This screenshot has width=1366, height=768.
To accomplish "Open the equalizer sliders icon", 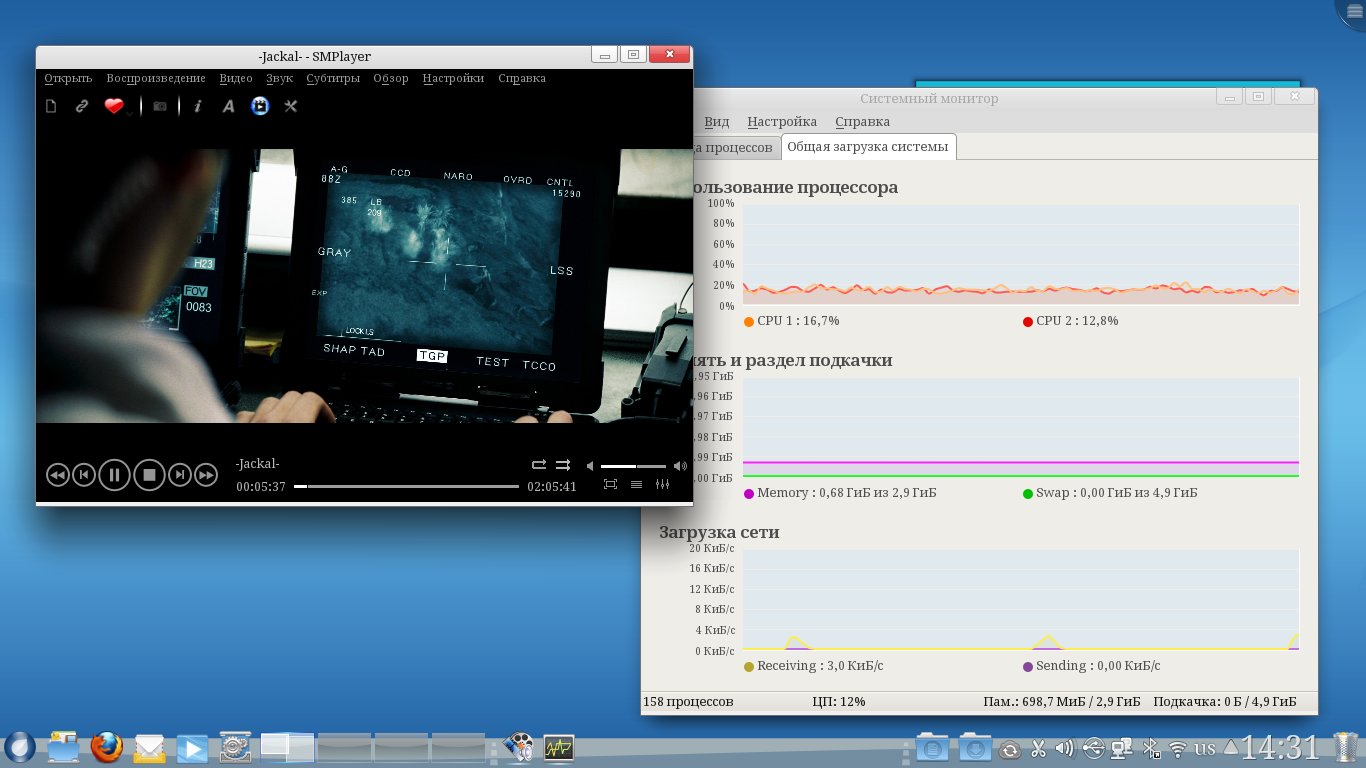I will point(662,485).
